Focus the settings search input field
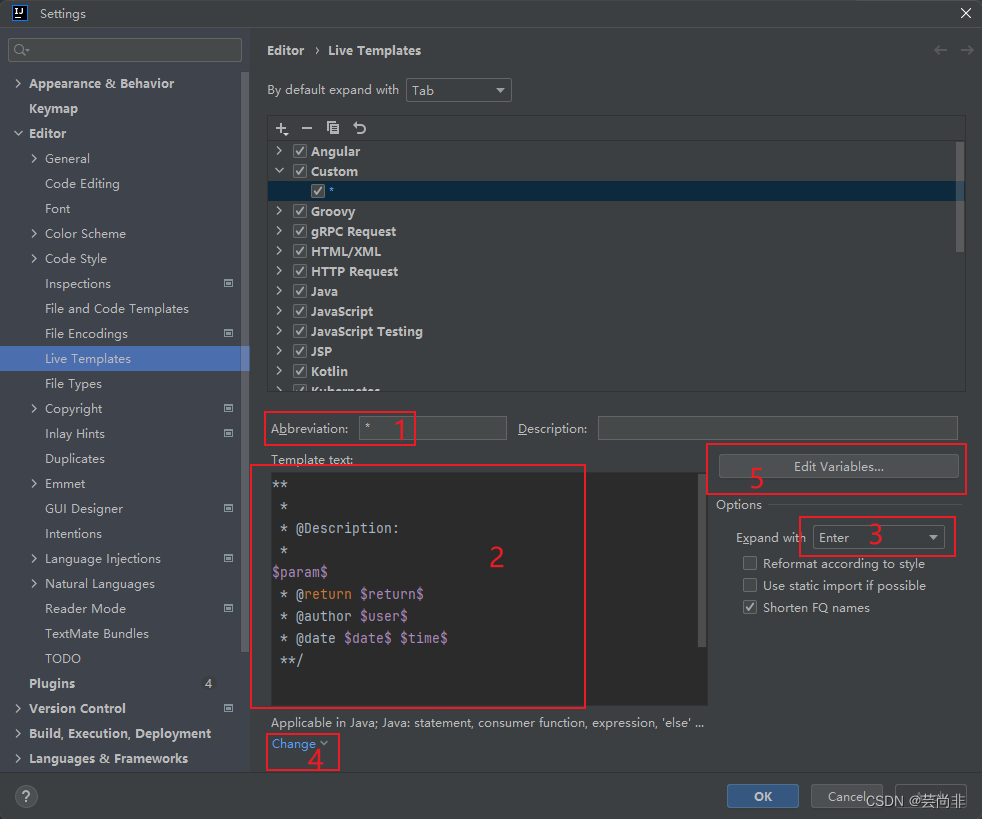This screenshot has width=982, height=819. coord(125,50)
